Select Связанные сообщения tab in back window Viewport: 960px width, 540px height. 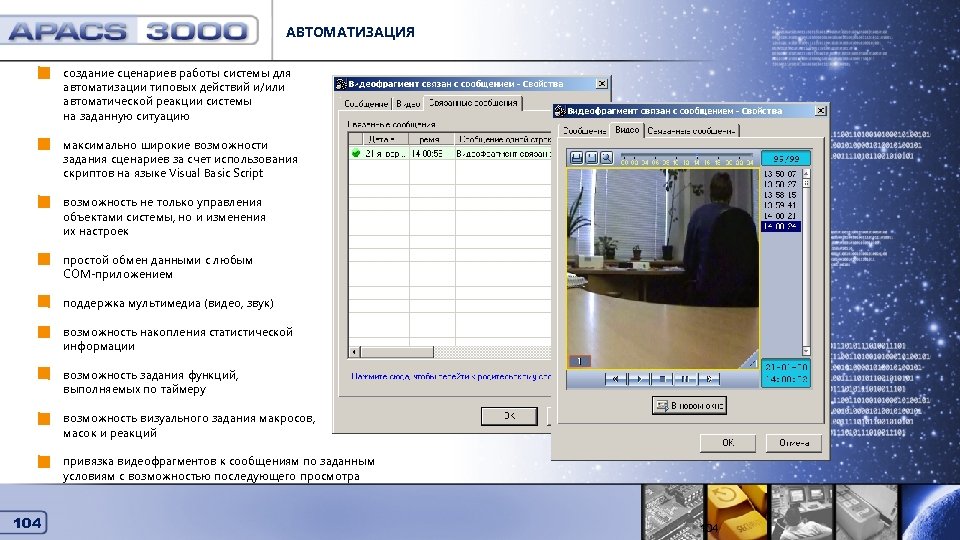click(473, 102)
